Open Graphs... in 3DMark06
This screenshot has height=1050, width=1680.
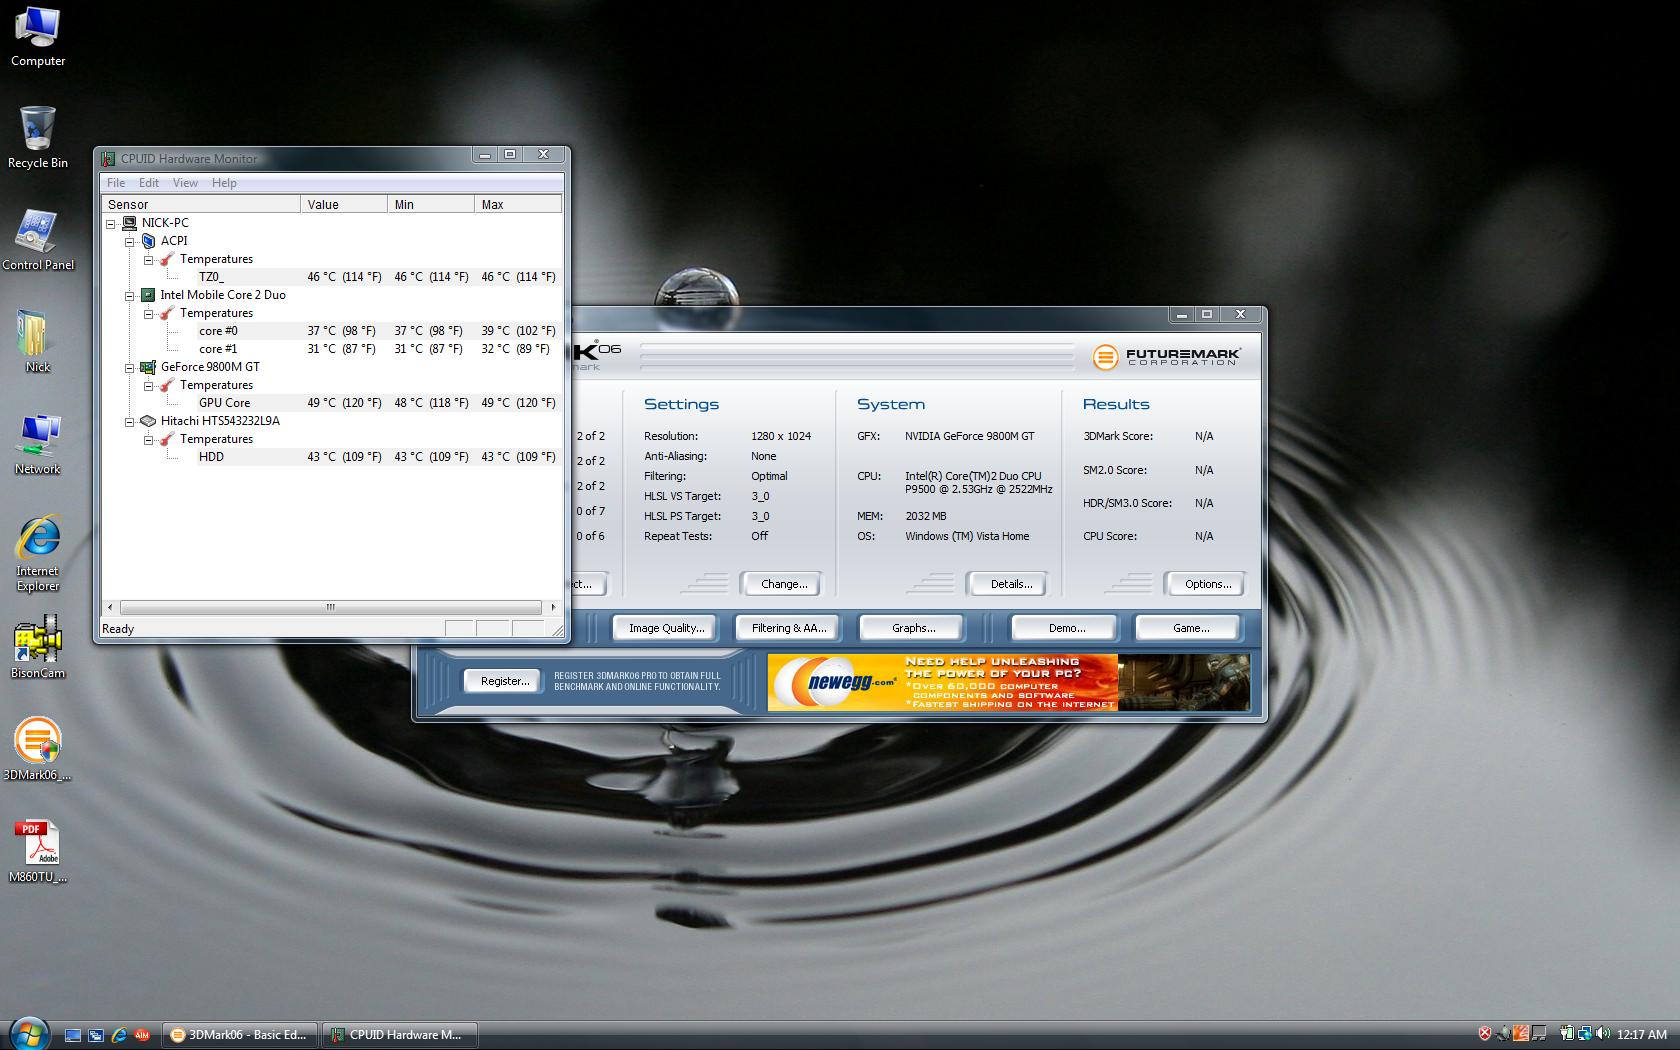[x=912, y=628]
